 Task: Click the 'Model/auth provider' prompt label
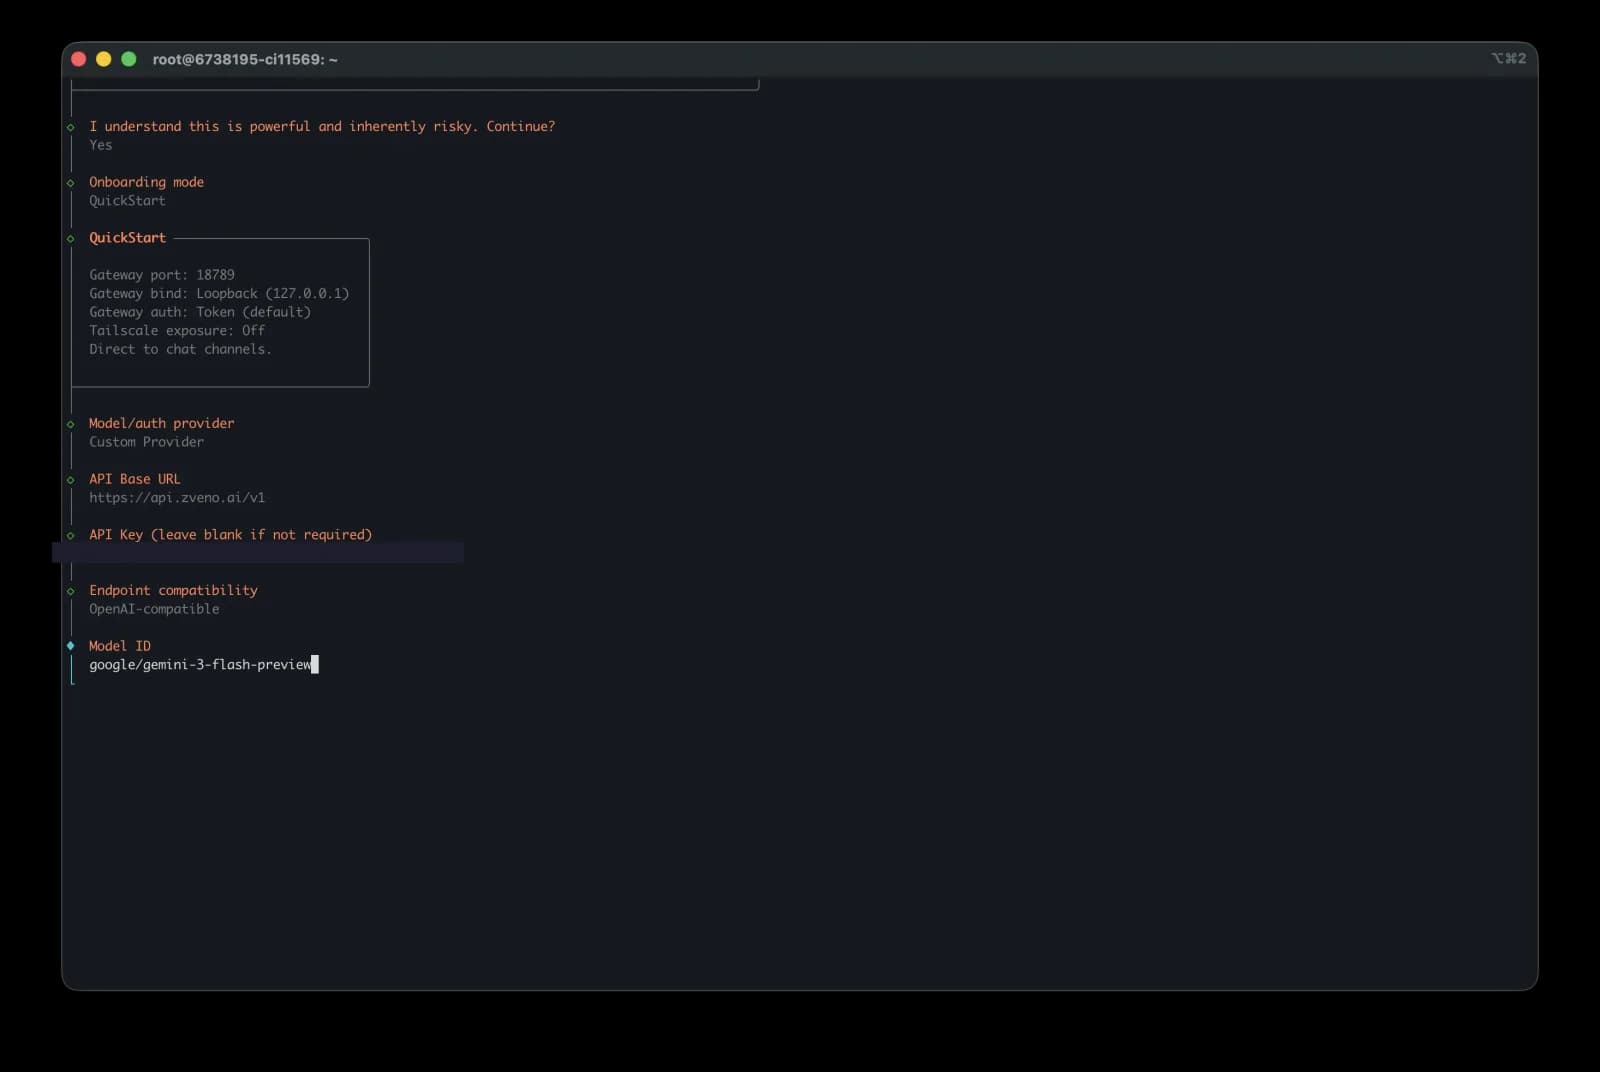click(x=162, y=423)
